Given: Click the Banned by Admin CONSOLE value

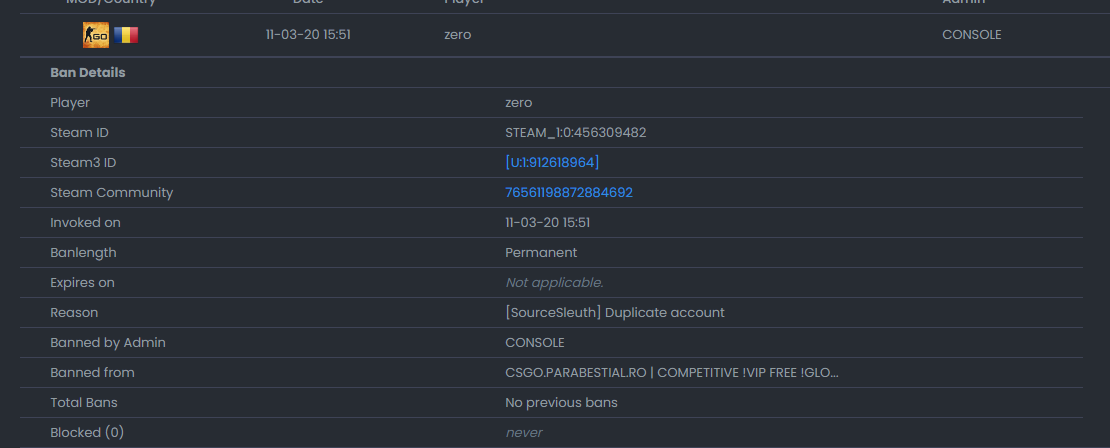Looking at the screenshot, I should [x=534, y=343].
